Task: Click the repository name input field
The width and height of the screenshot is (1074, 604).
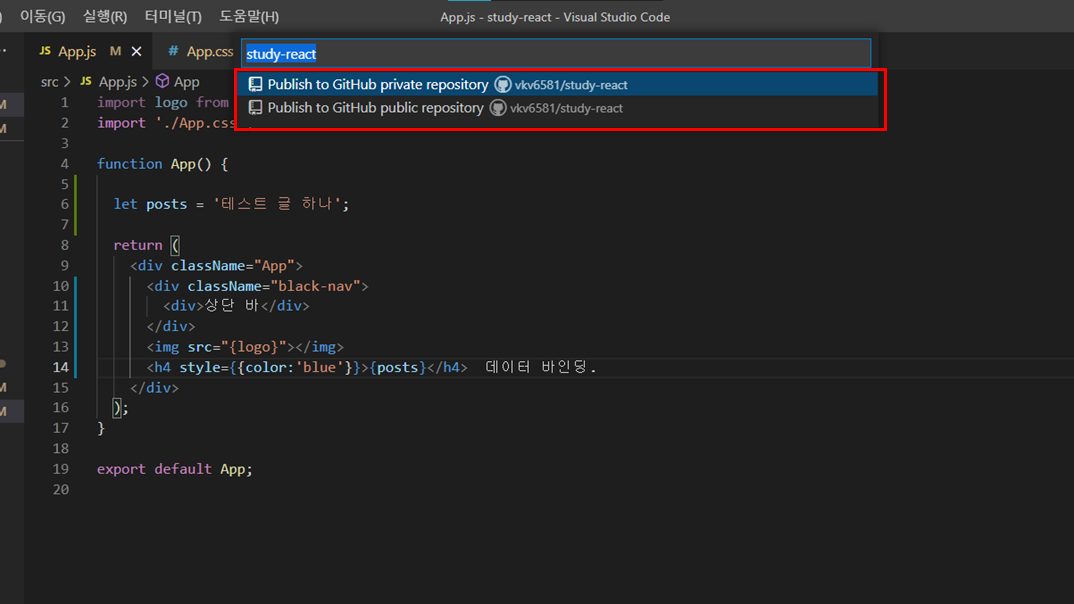Action: point(555,53)
